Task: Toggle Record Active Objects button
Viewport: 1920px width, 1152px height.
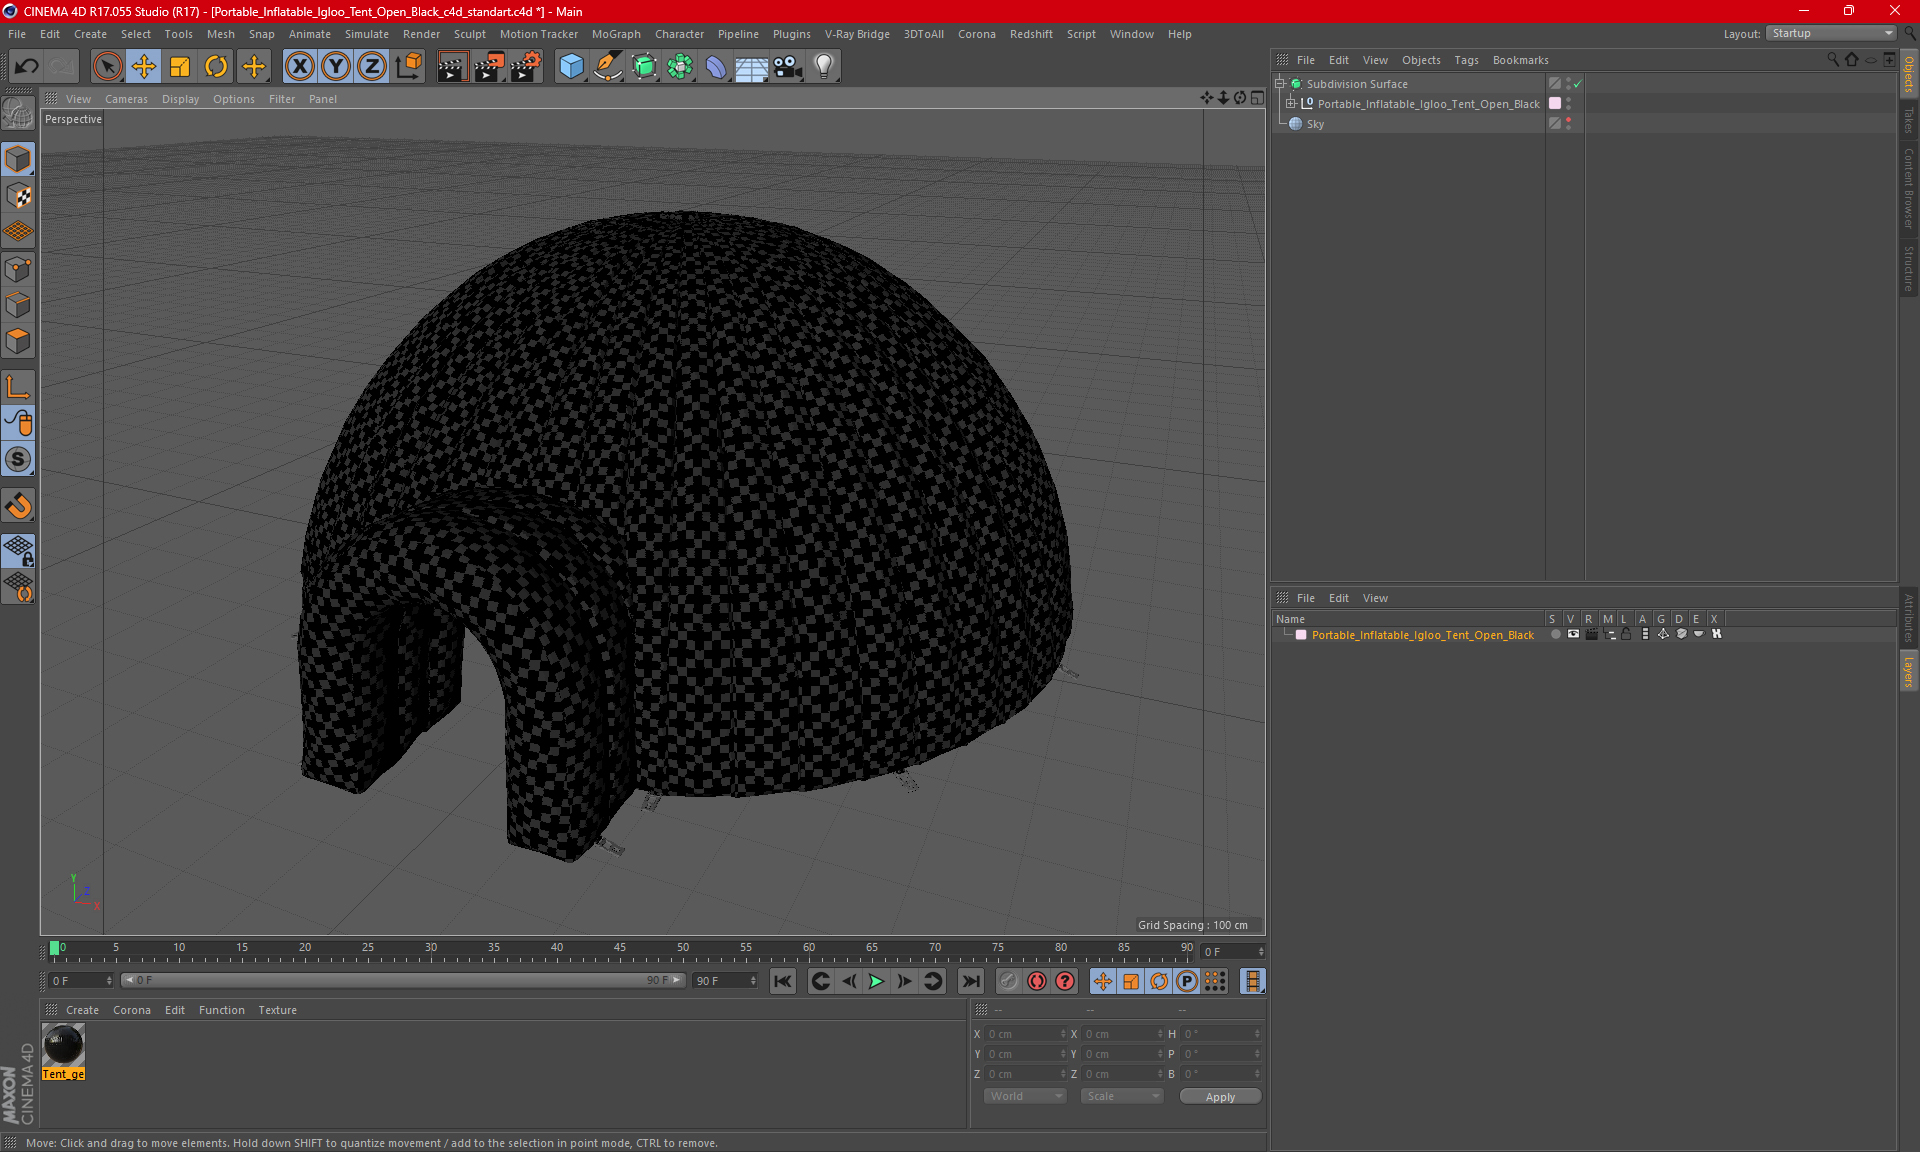Action: (1008, 981)
